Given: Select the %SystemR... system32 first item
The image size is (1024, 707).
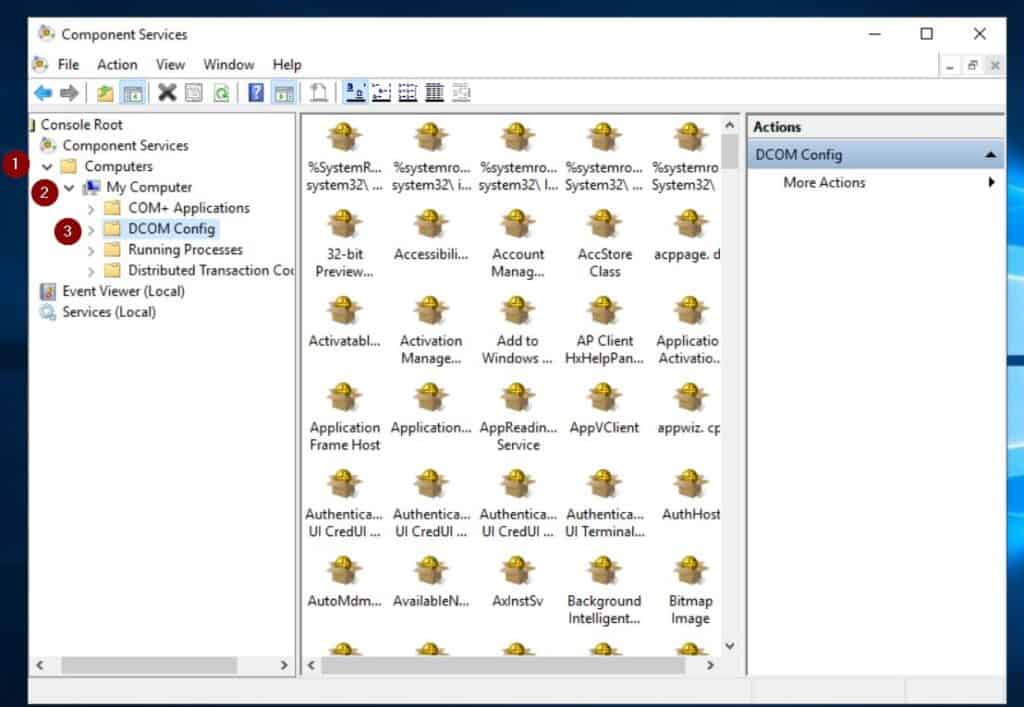Looking at the screenshot, I should [344, 157].
